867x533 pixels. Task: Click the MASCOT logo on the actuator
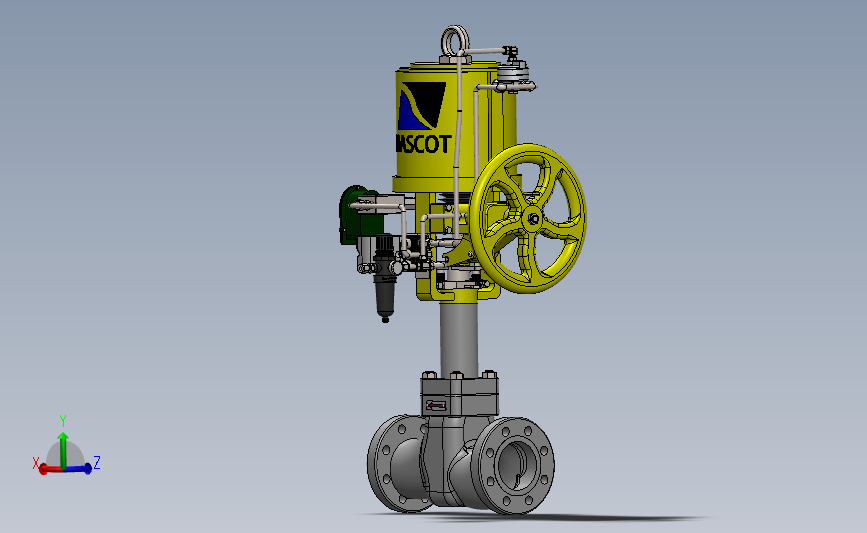point(423,118)
